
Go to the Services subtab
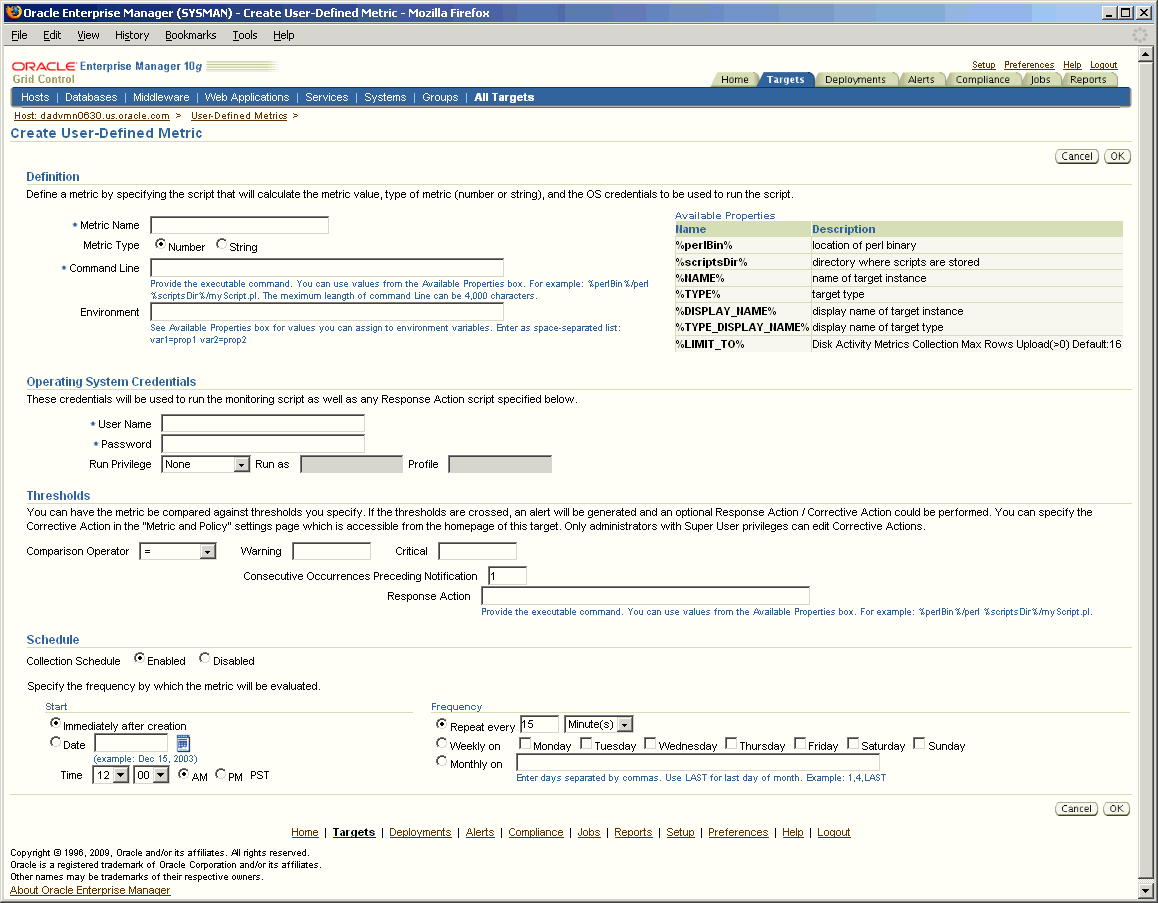coord(326,97)
